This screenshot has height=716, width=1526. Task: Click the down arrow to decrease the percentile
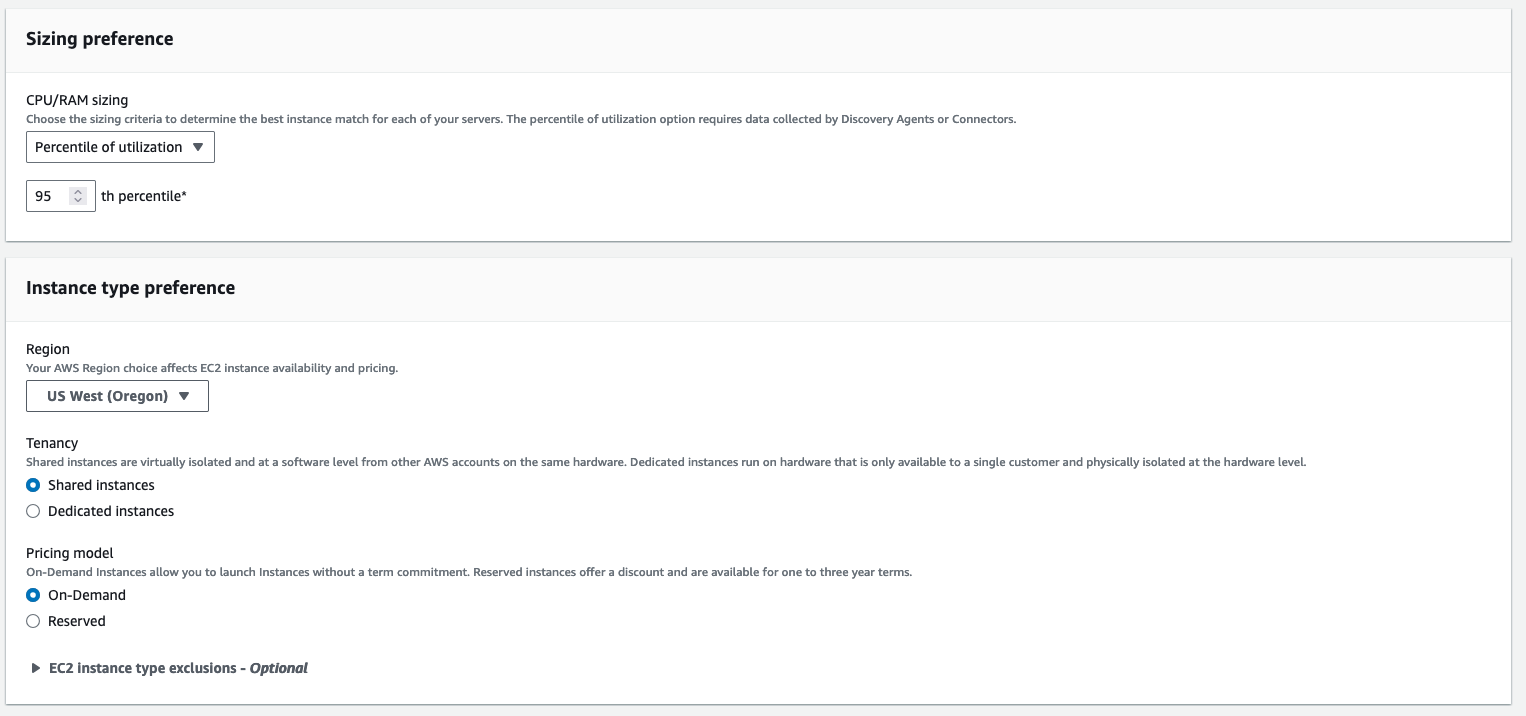pyautogui.click(x=78, y=200)
